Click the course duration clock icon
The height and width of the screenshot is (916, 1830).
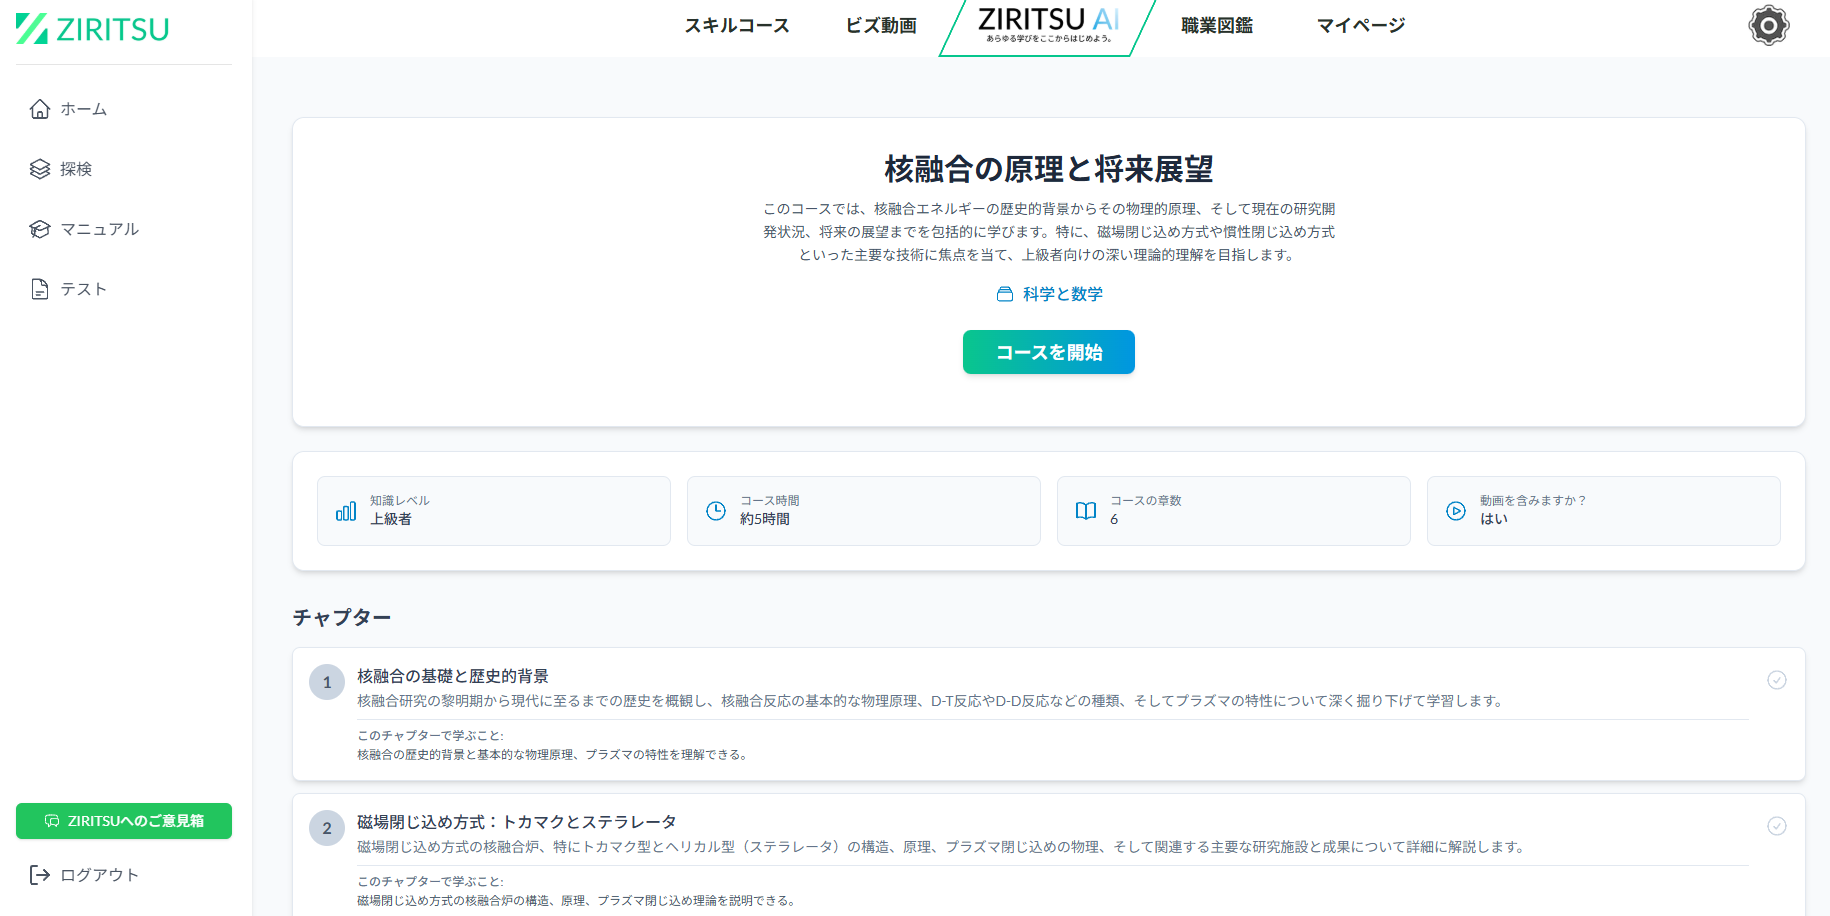coord(716,511)
